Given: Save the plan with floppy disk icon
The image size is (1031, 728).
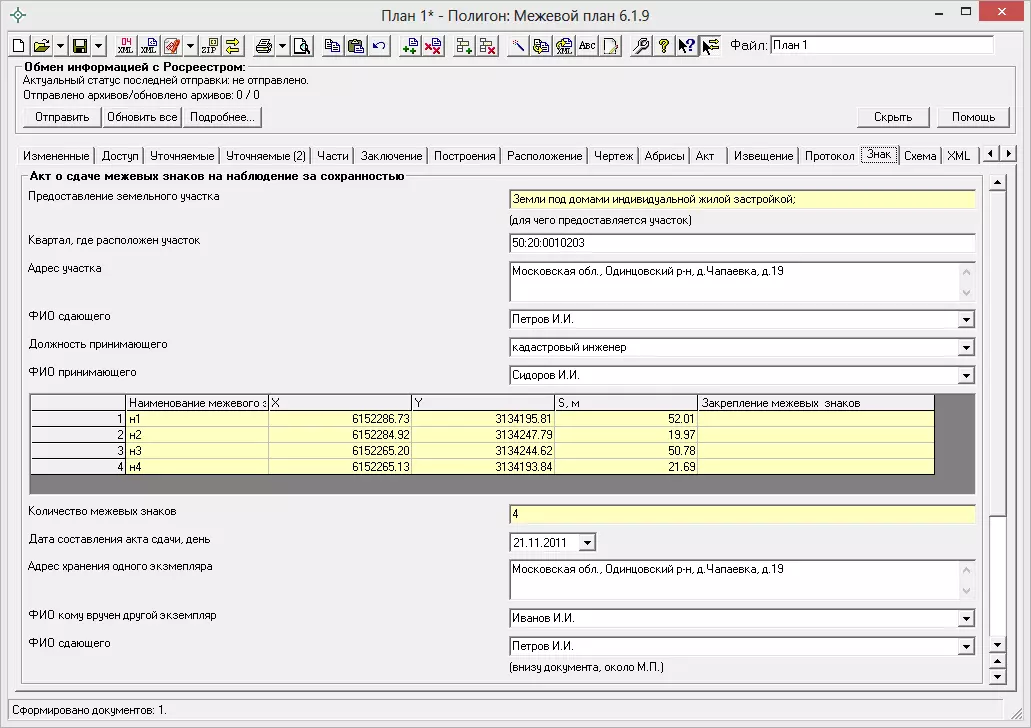Looking at the screenshot, I should pos(80,45).
